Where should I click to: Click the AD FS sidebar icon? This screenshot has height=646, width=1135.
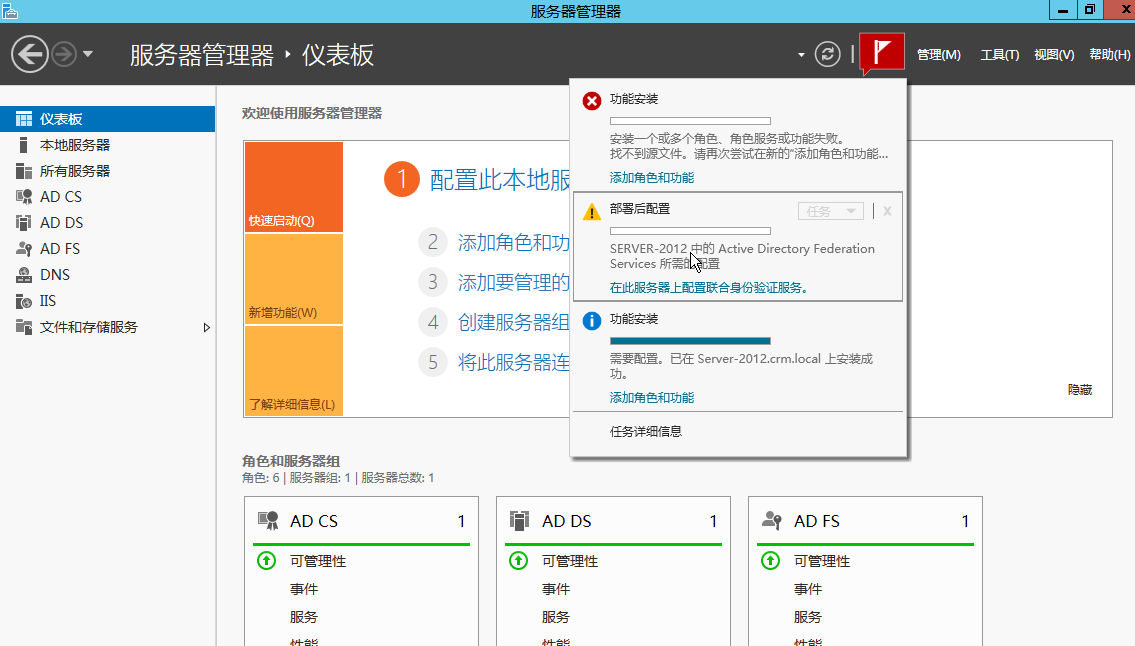[x=24, y=249]
